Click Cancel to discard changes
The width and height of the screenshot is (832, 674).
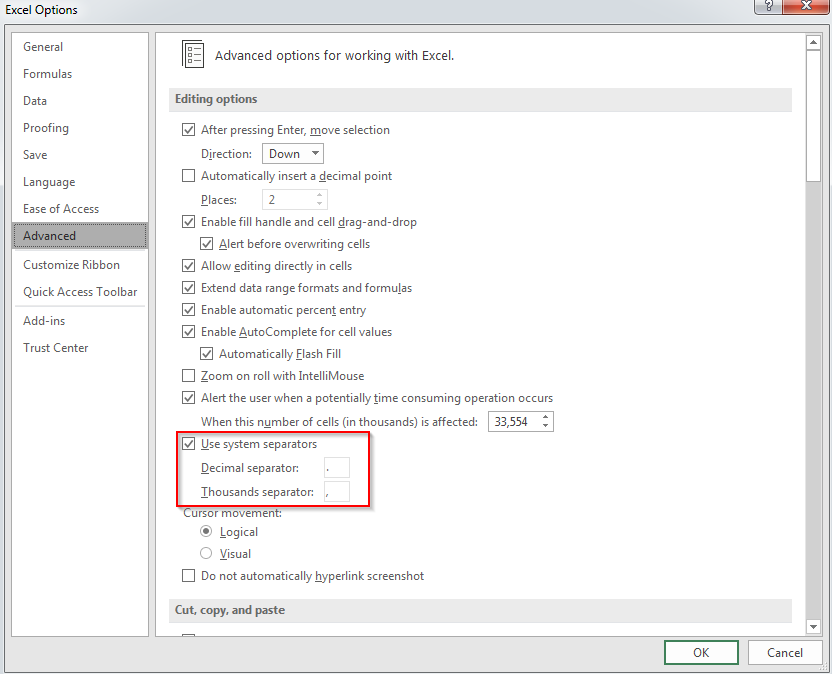point(784,652)
